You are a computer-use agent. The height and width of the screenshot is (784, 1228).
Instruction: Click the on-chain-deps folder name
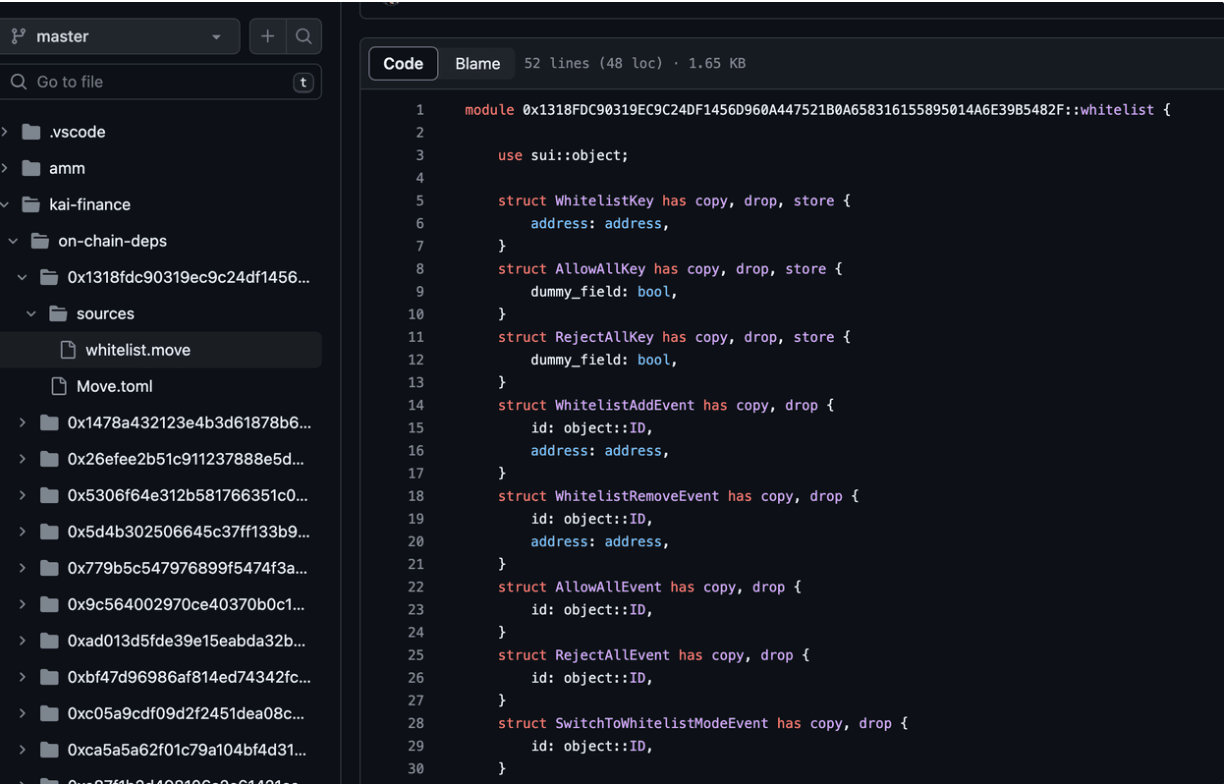coord(113,241)
